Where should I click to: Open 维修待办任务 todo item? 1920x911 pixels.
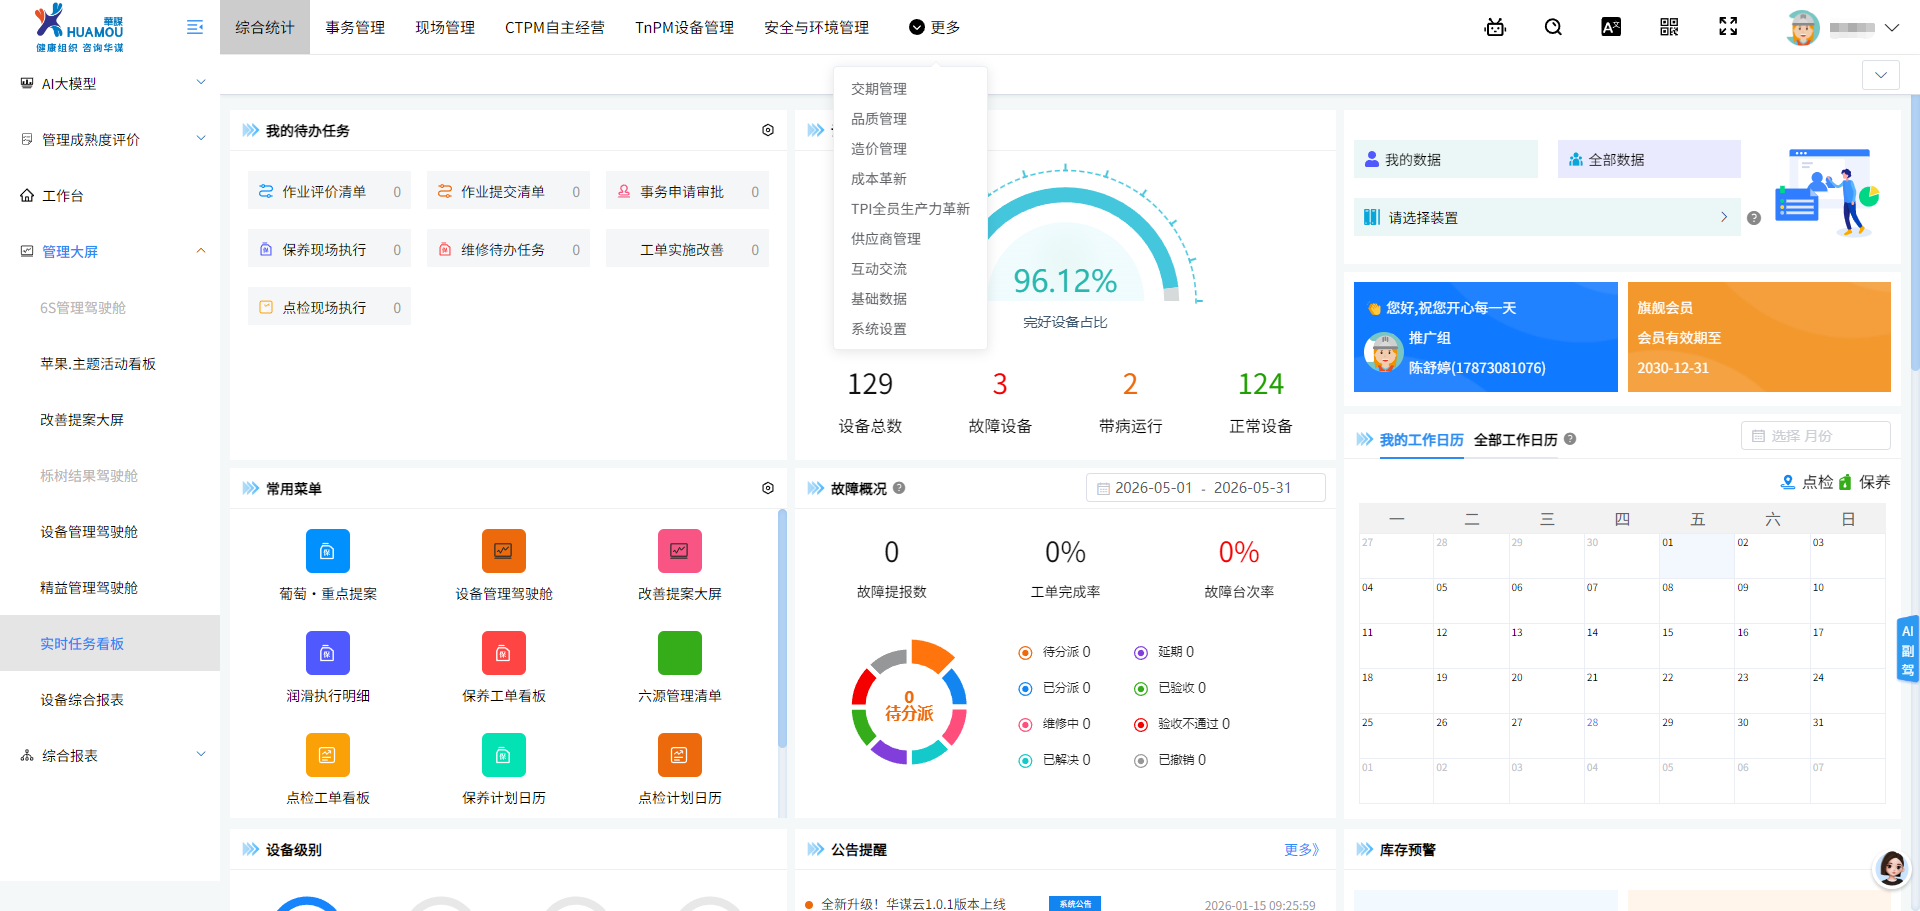tap(508, 249)
